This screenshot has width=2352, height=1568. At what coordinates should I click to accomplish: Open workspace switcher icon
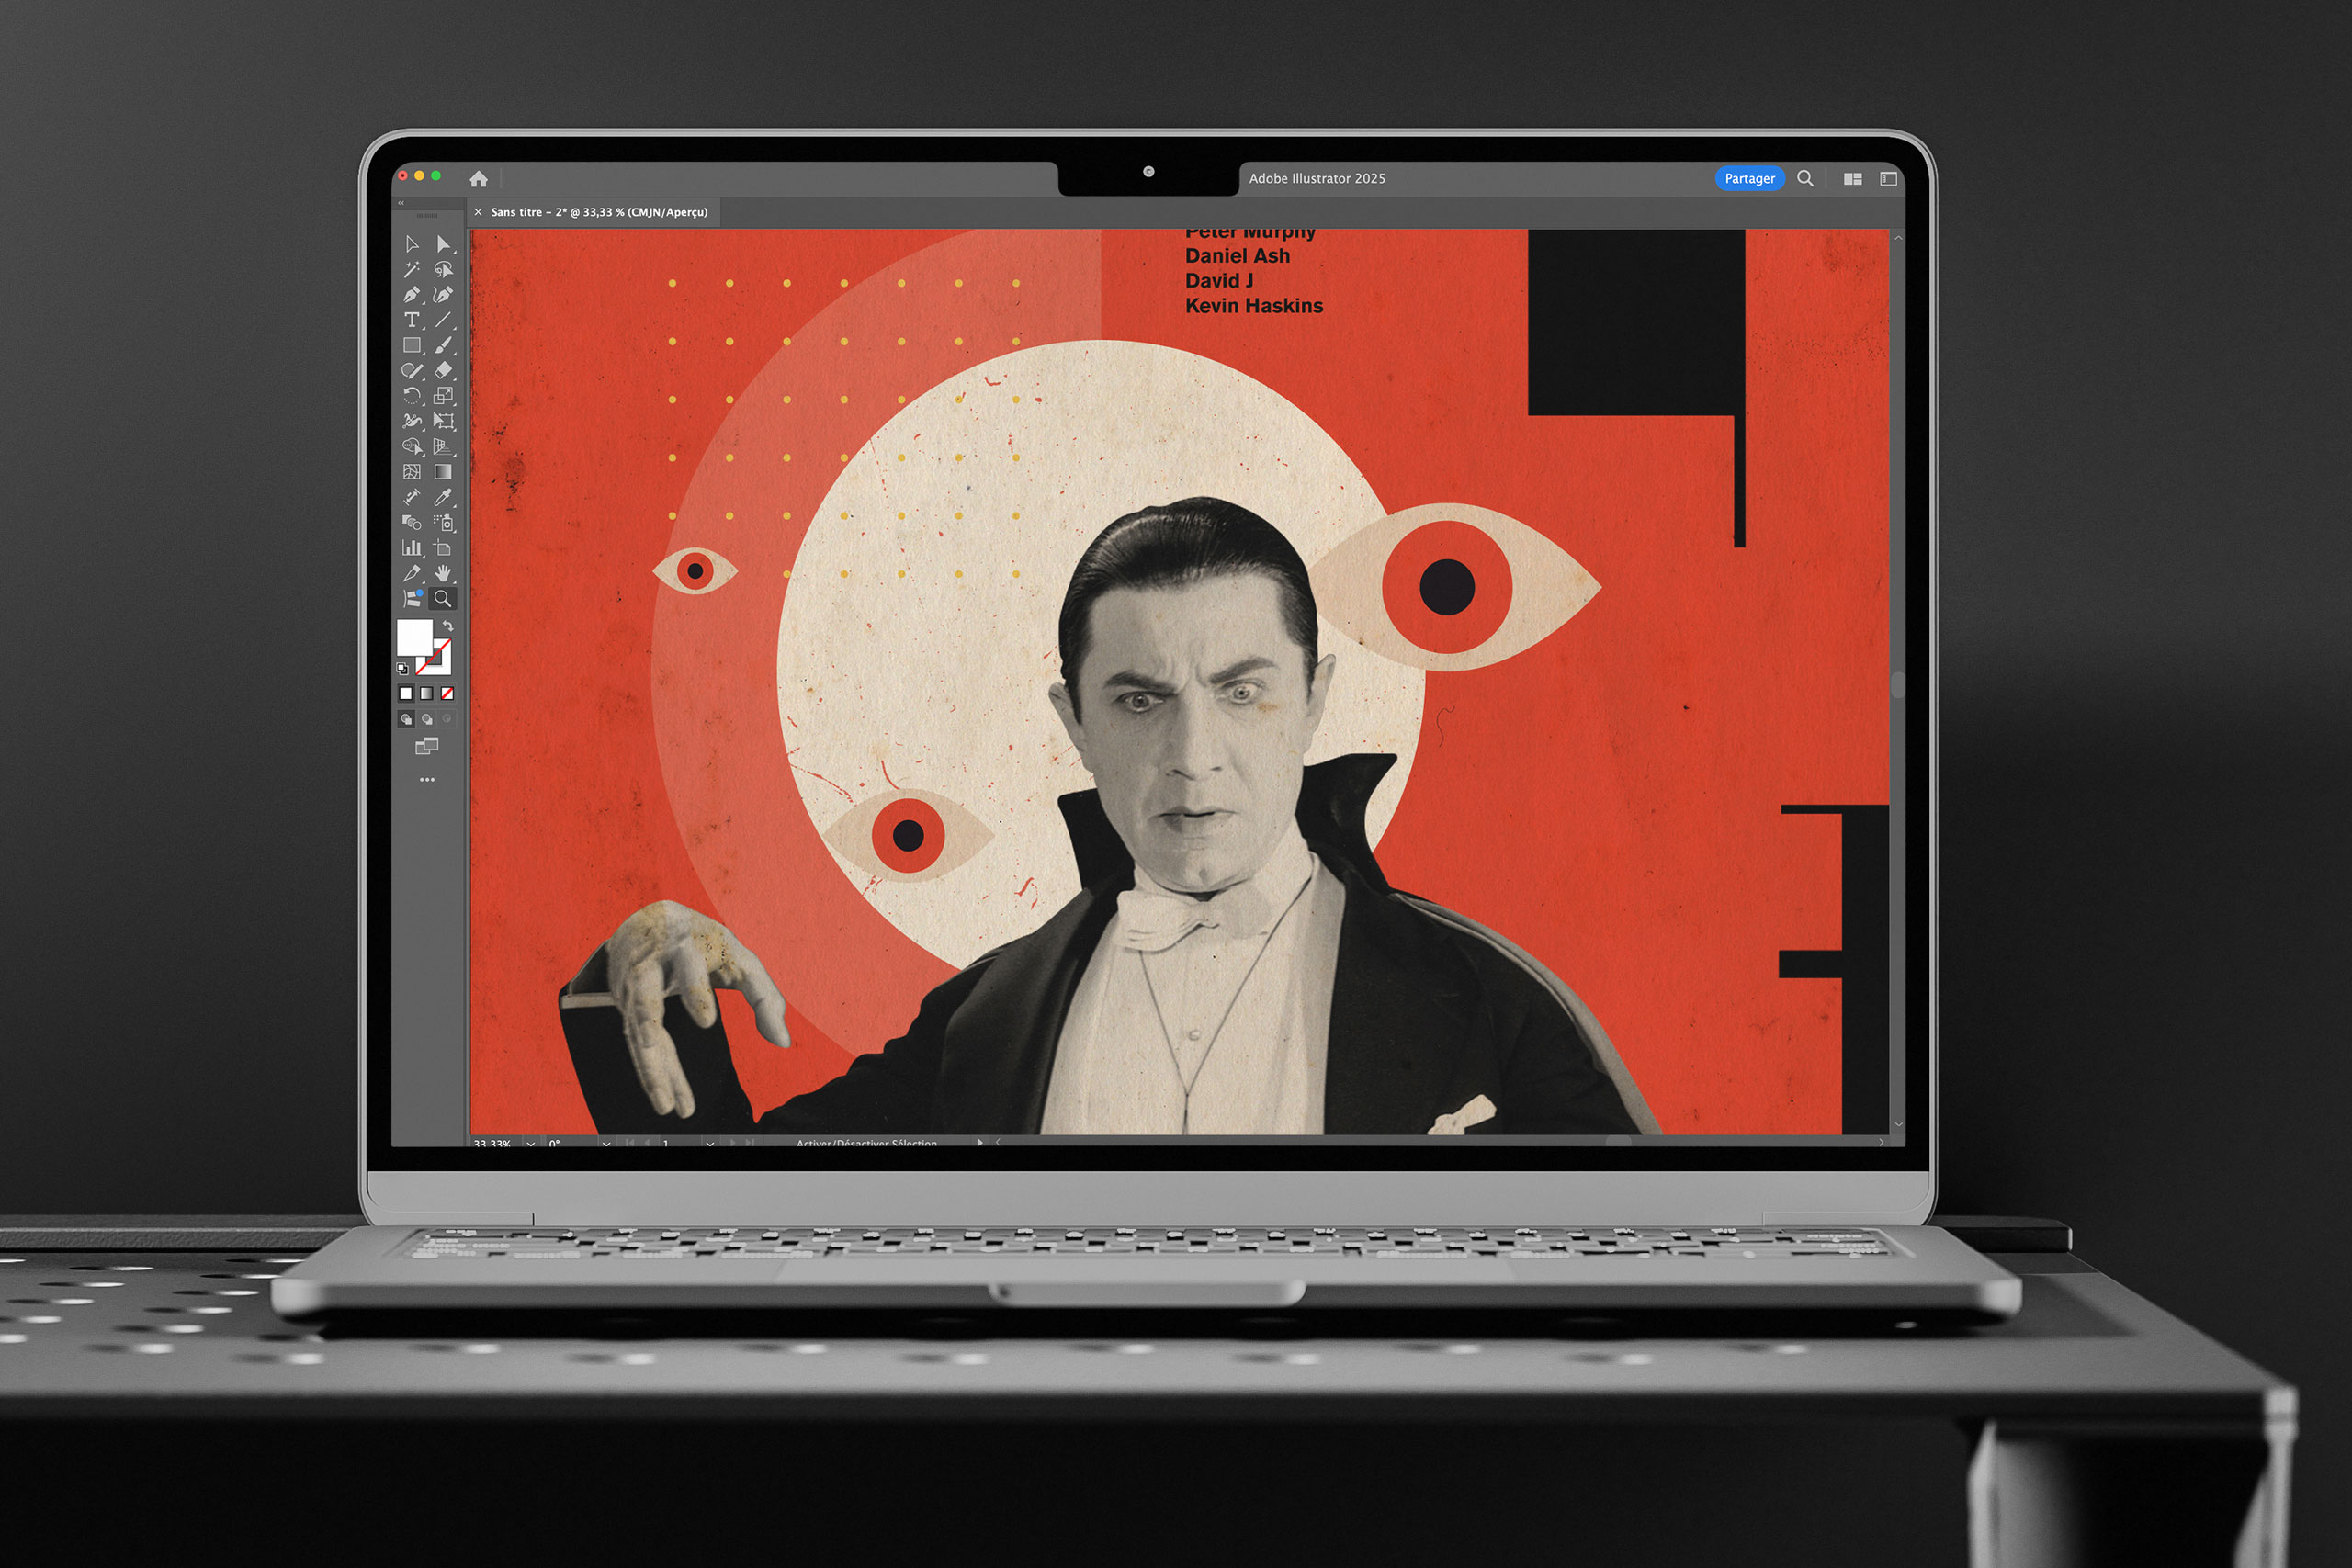coord(1888,179)
